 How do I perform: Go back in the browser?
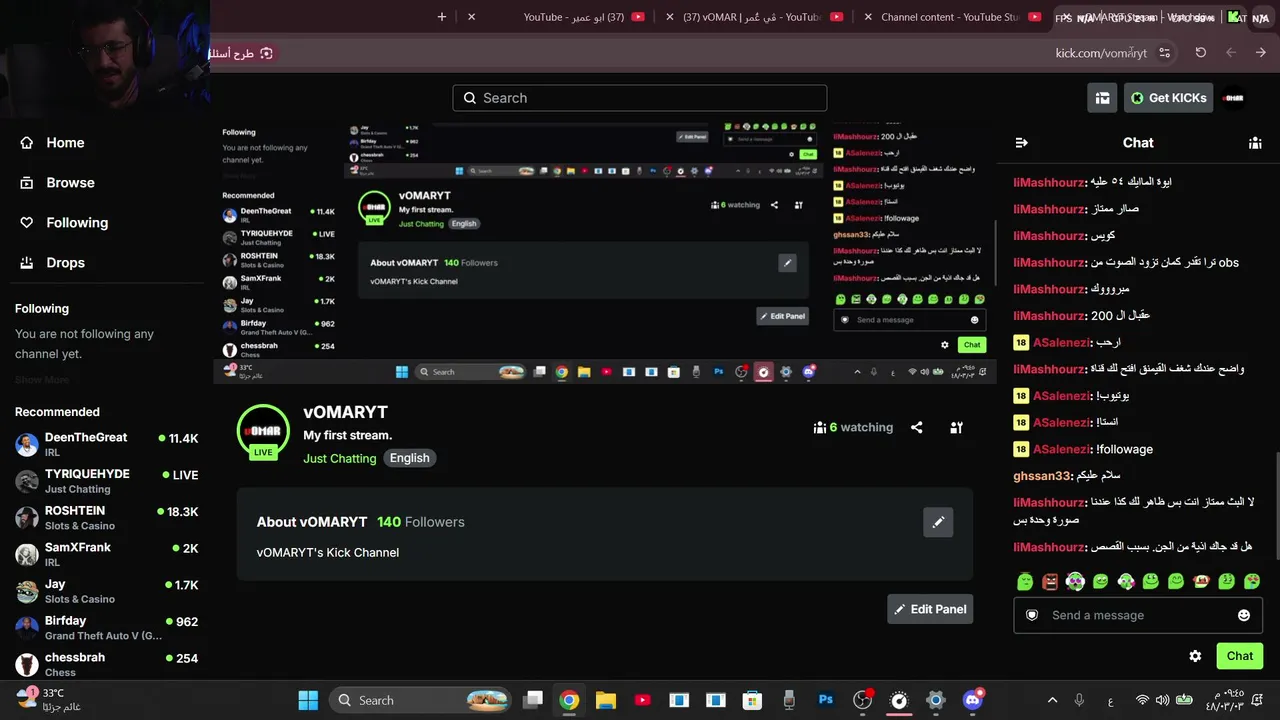coord(1261,53)
